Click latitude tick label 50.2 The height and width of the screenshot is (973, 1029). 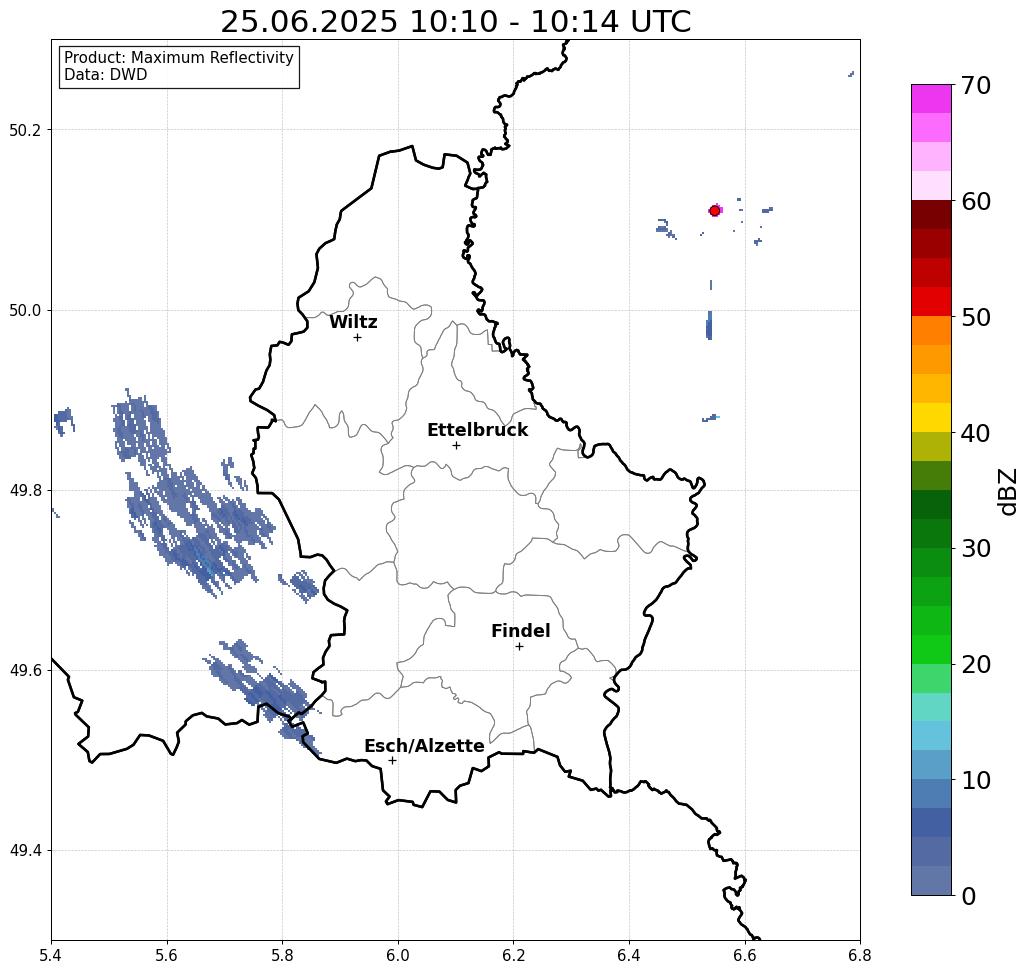(x=25, y=130)
